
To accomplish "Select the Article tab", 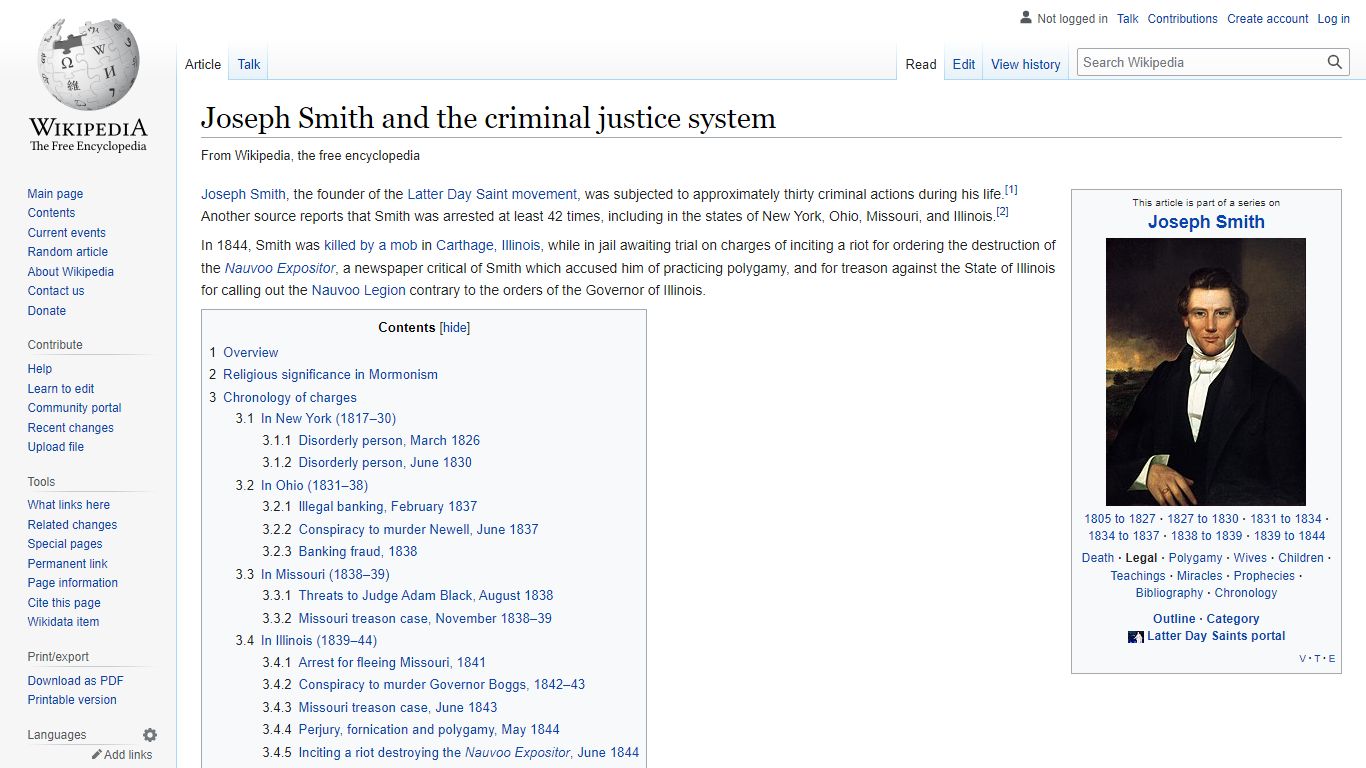I will (203, 64).
